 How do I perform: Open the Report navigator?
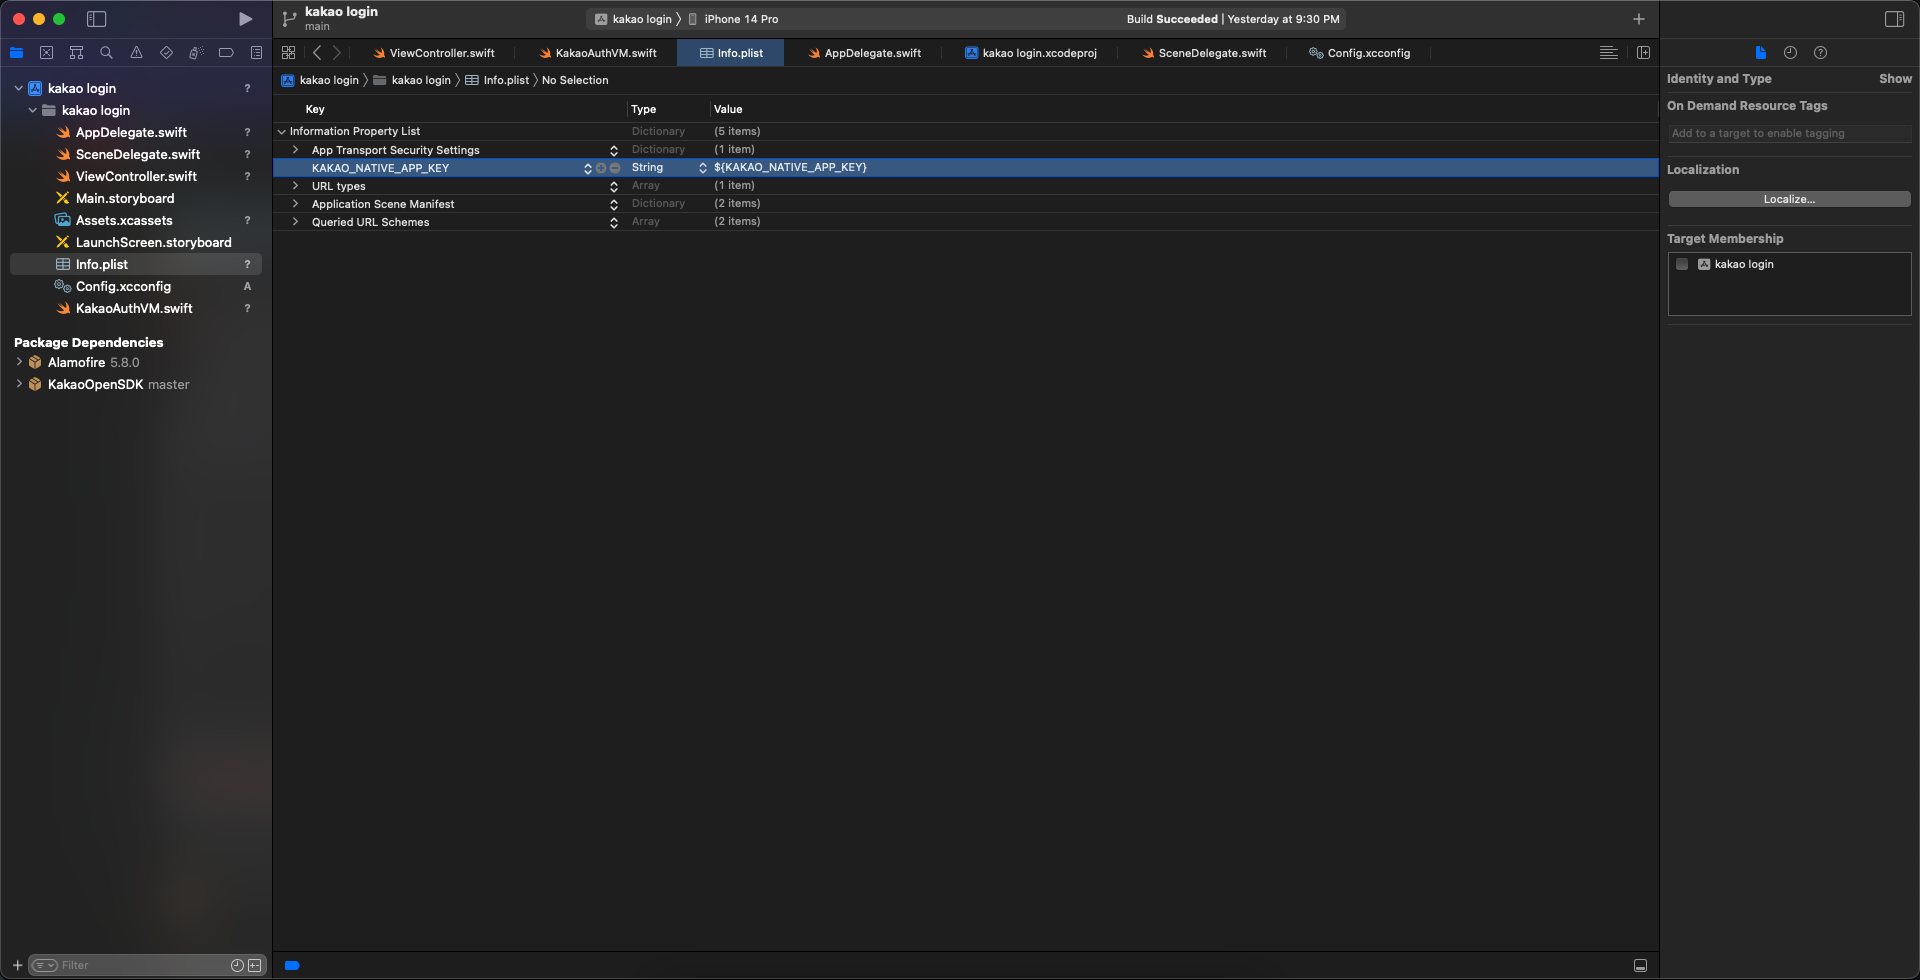point(256,53)
